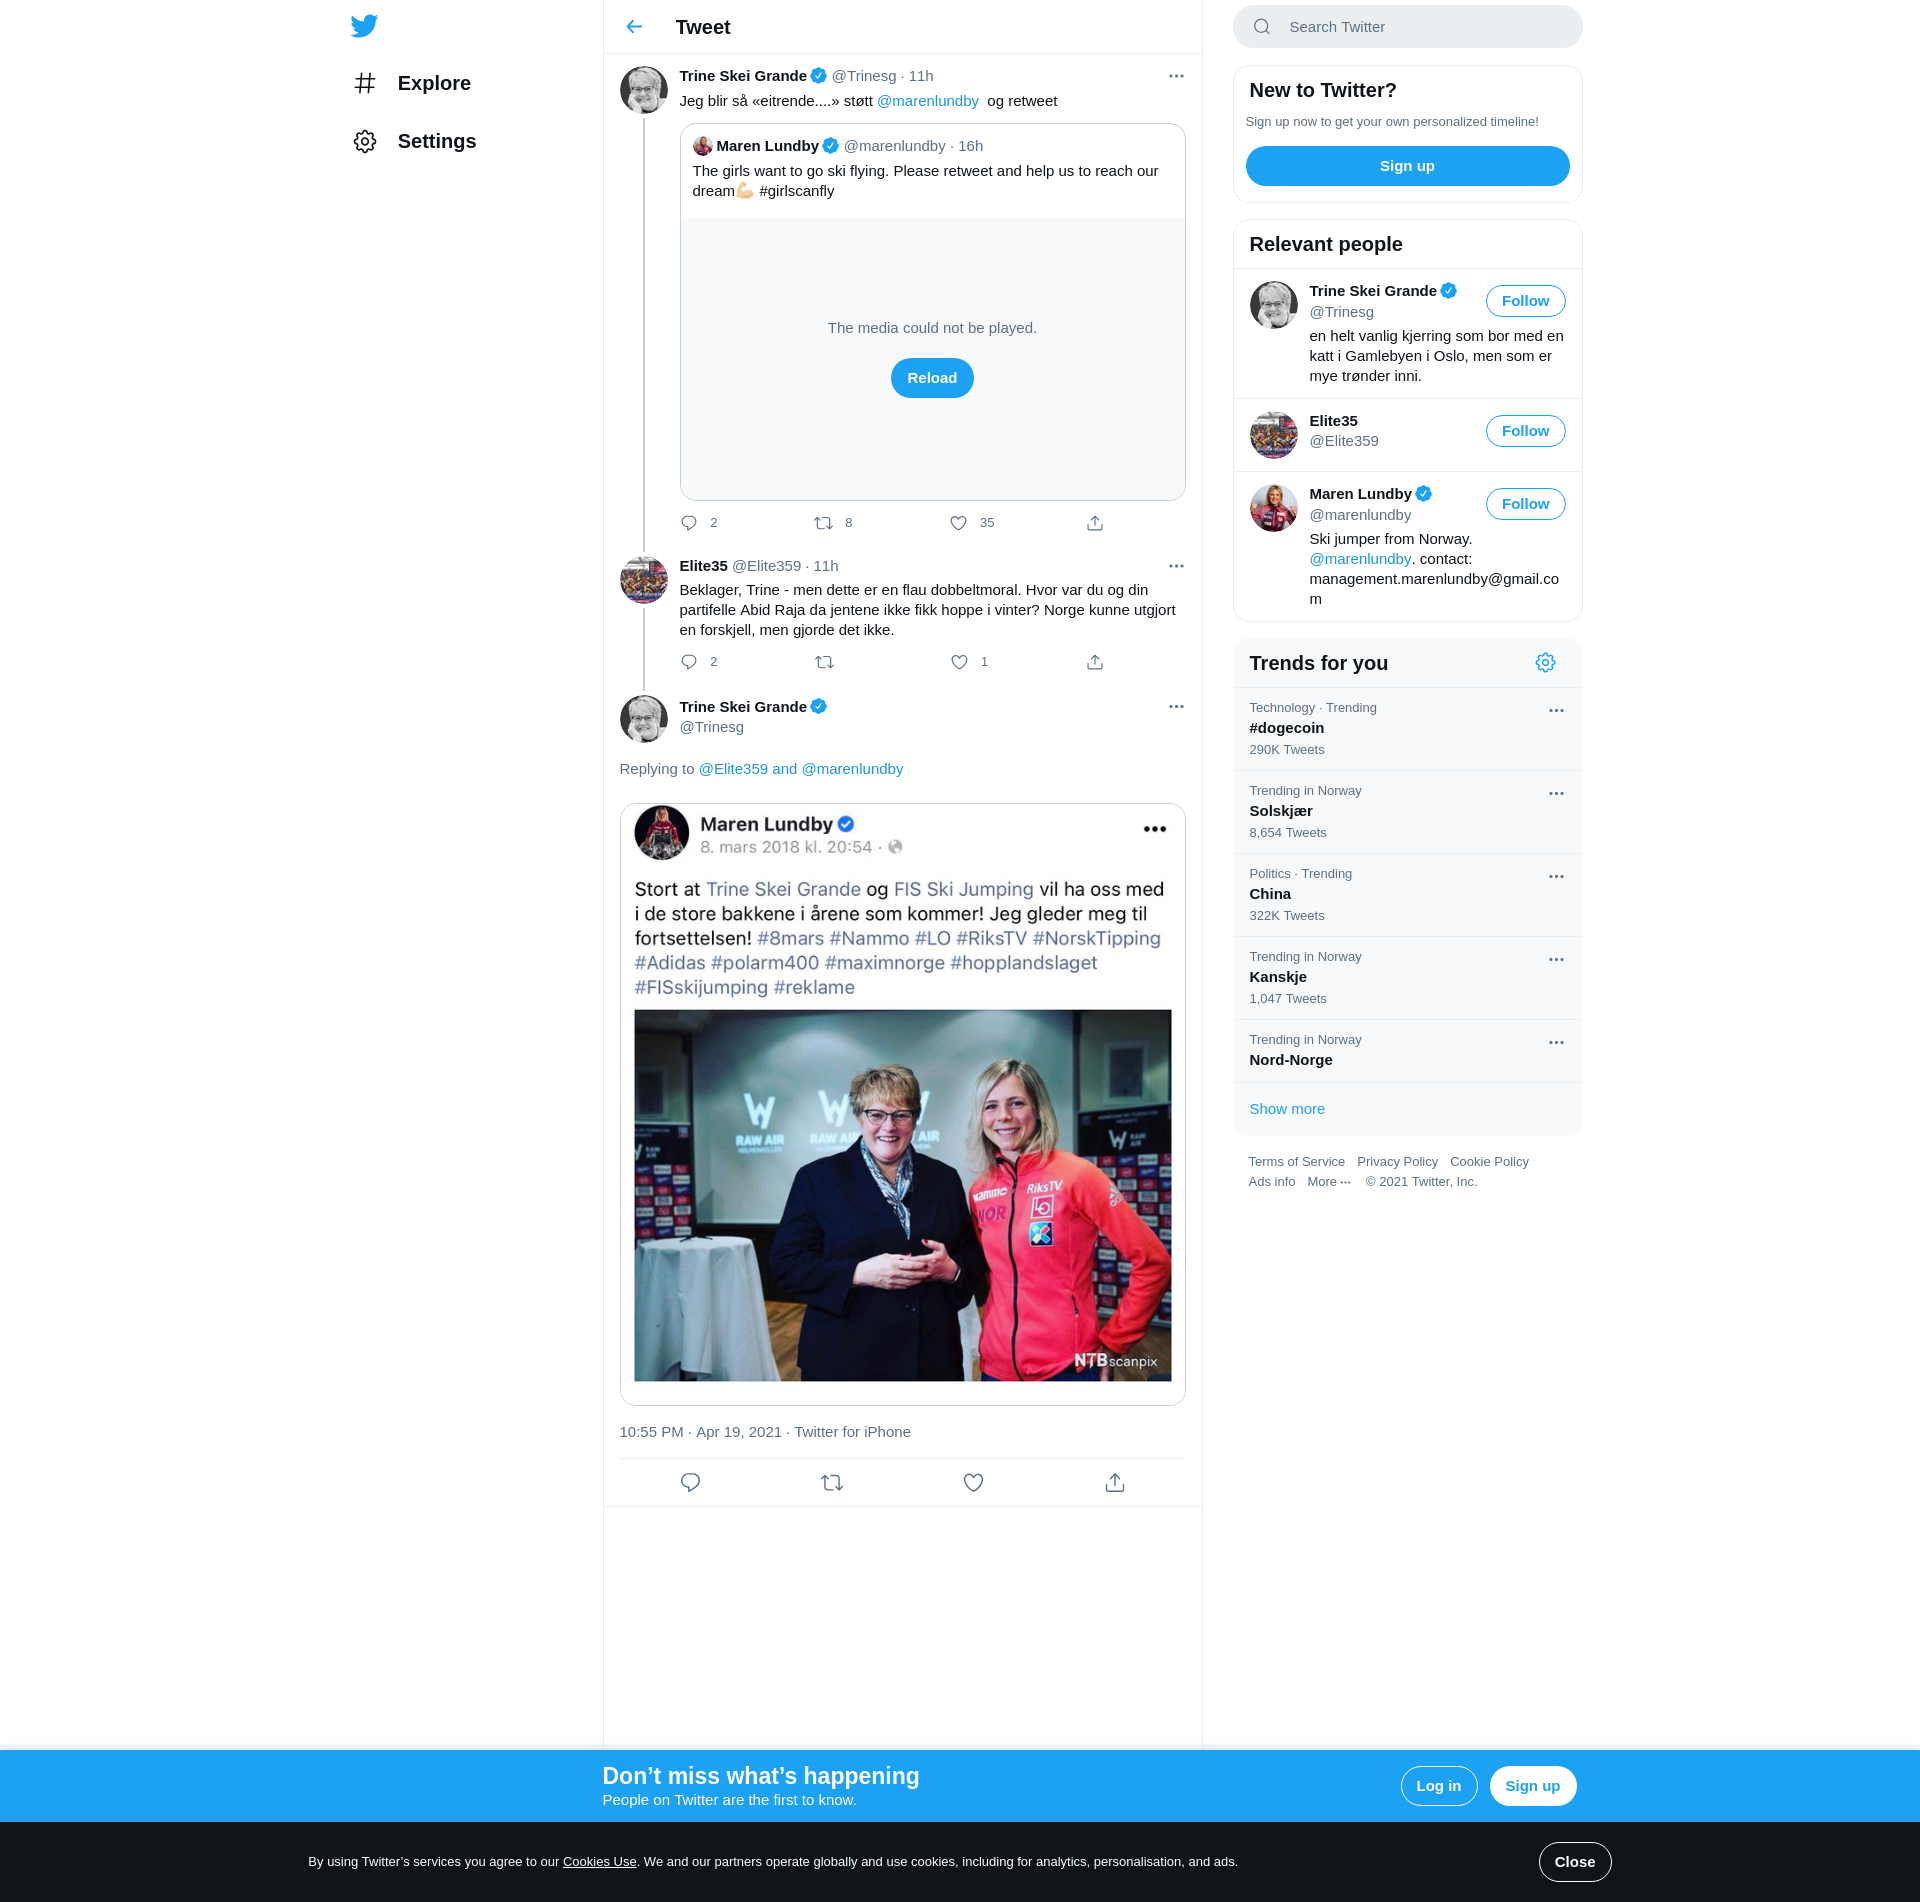The image size is (1920, 1902).
Task: Retweet the Elite35 reply
Action: [824, 662]
